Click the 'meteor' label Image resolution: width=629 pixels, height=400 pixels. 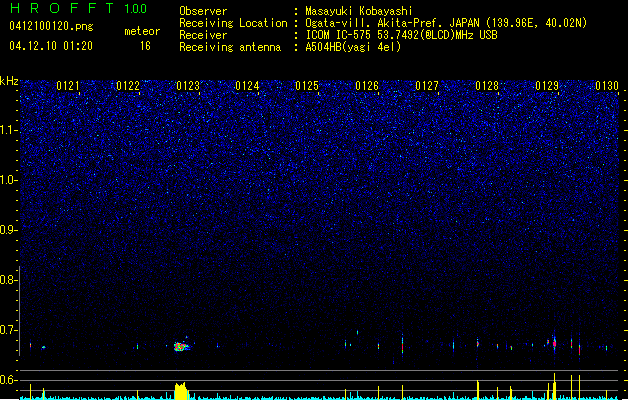coord(142,31)
